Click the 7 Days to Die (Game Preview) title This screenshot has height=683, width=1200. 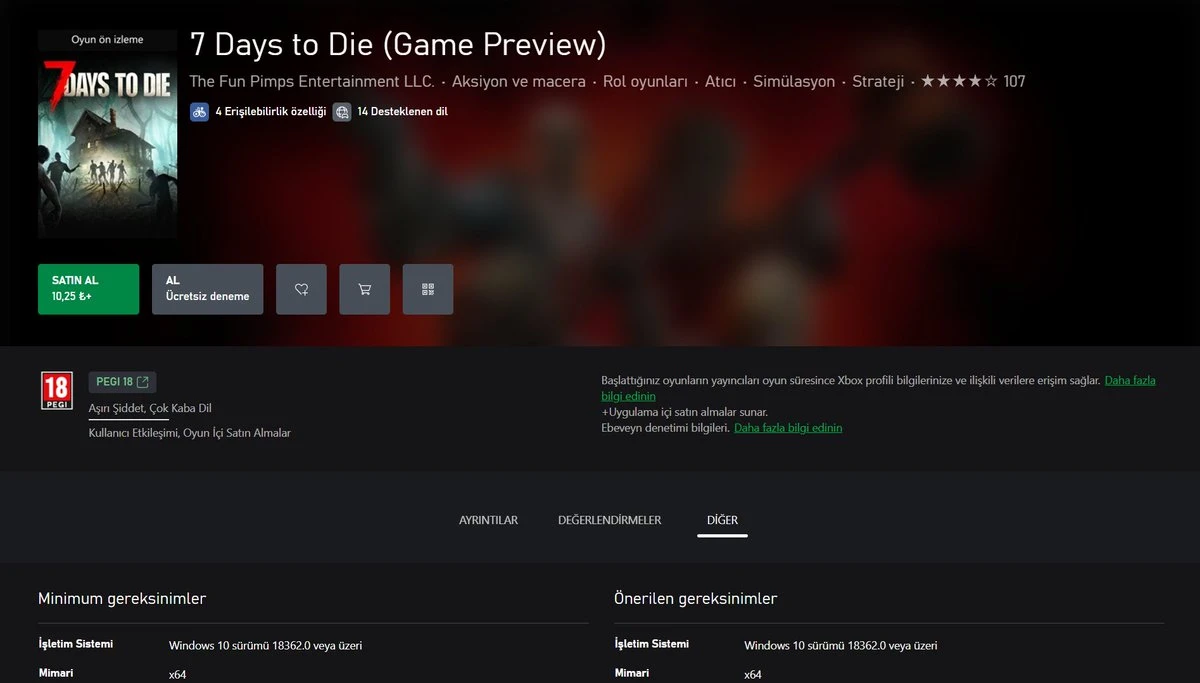pos(398,44)
